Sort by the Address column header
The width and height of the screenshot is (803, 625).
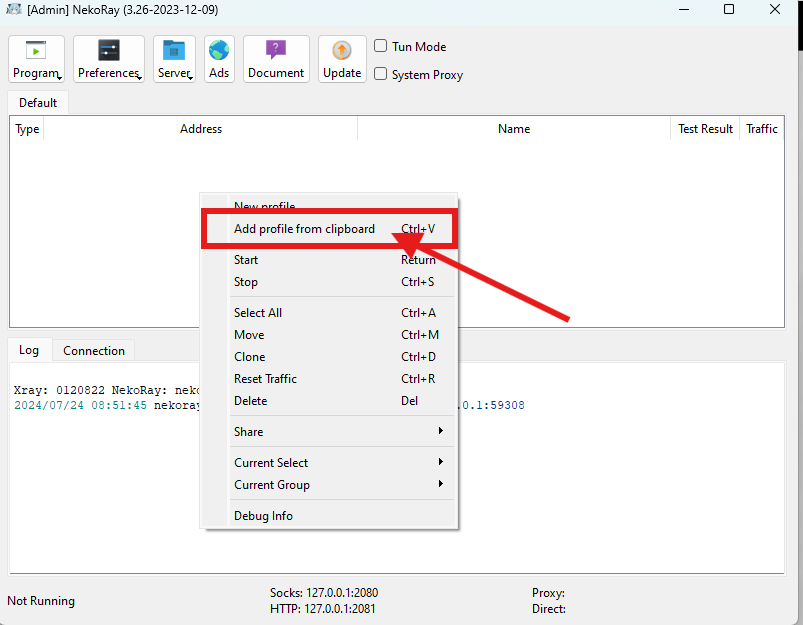201,129
